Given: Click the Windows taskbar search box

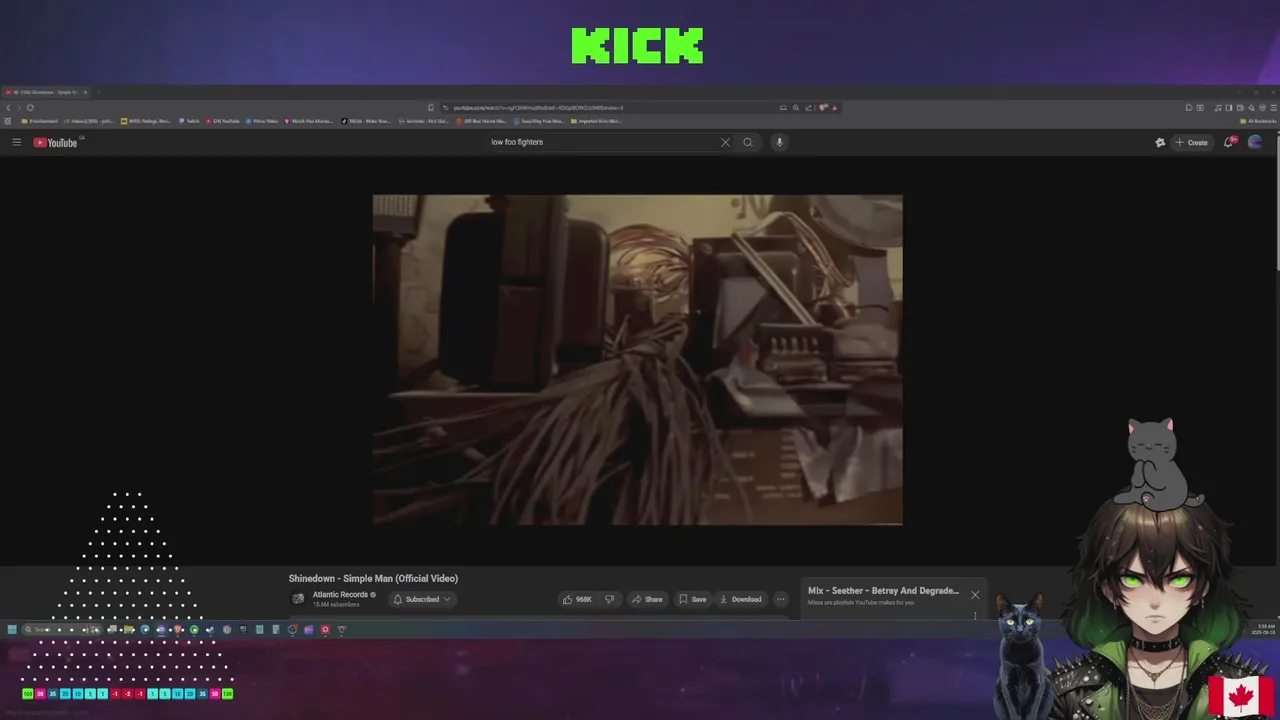Looking at the screenshot, I should pos(62,629).
